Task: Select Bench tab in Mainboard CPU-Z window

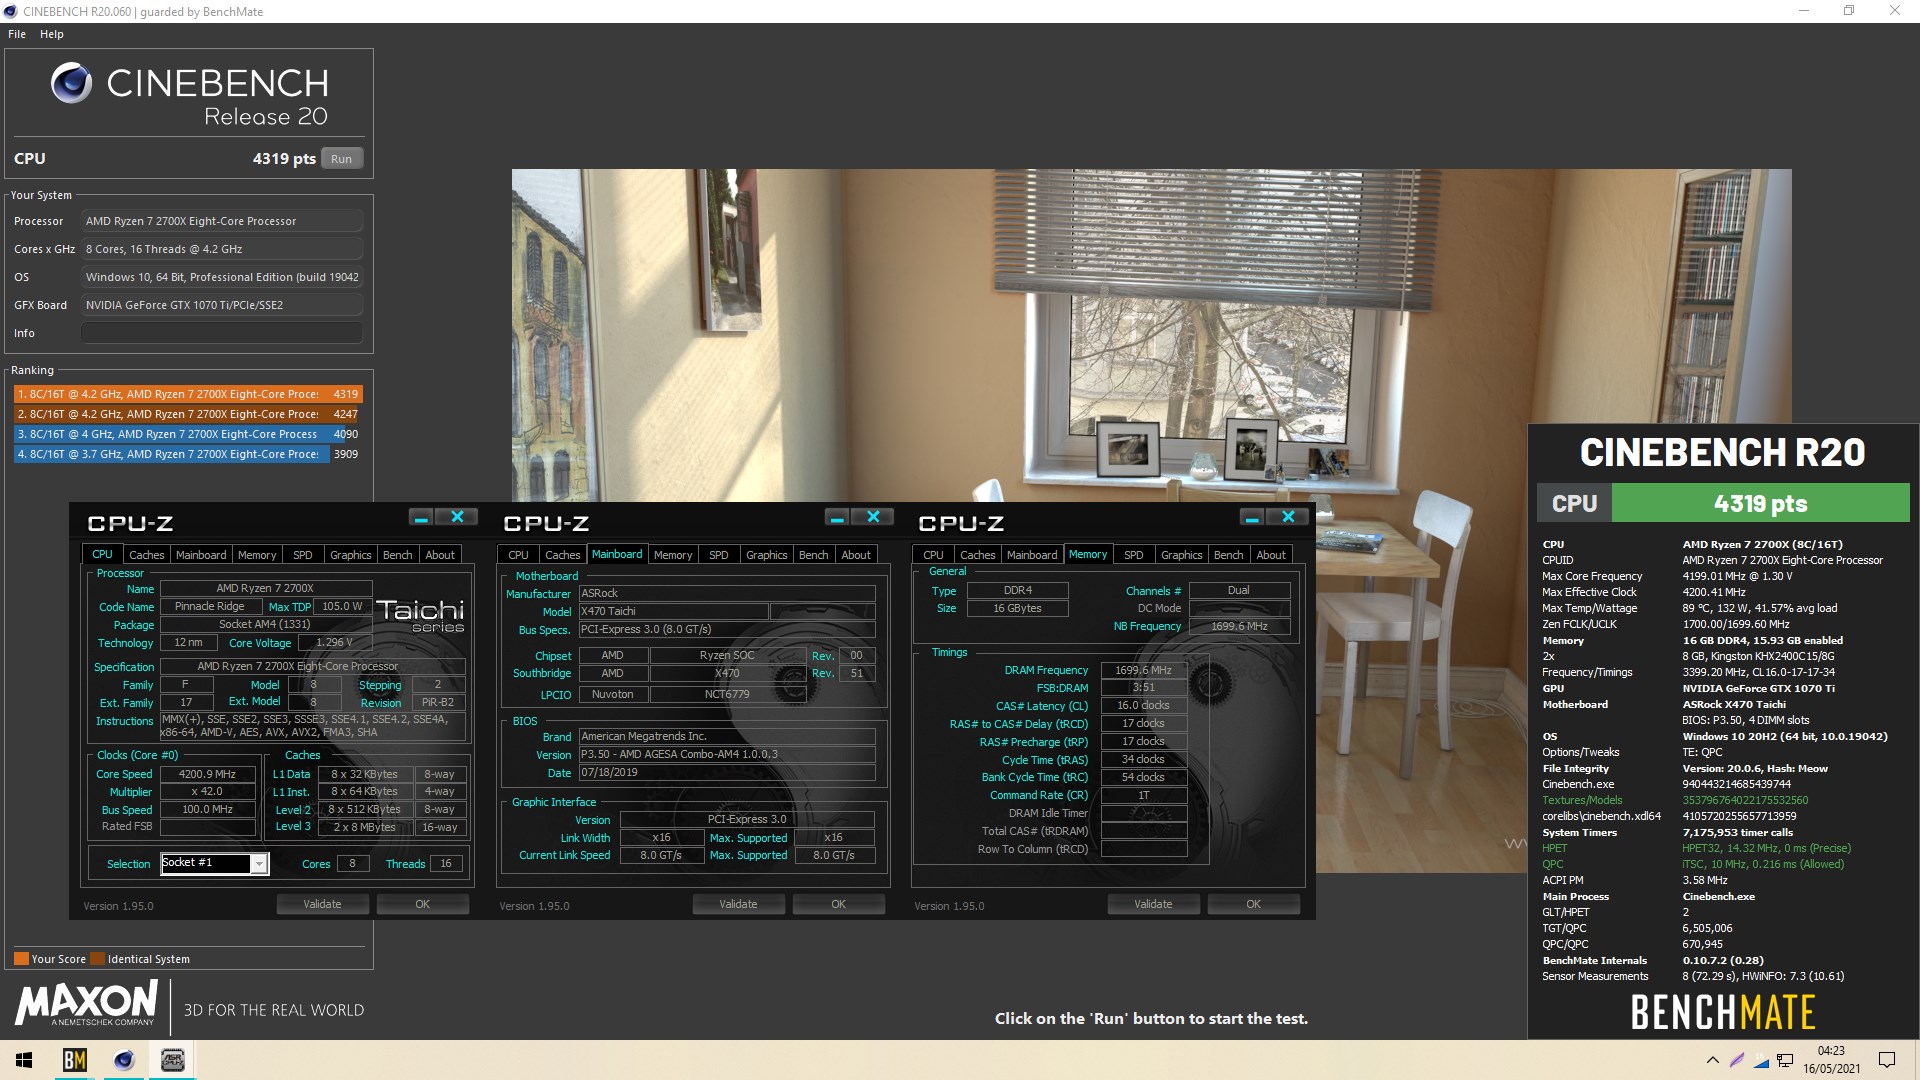Action: coord(814,555)
